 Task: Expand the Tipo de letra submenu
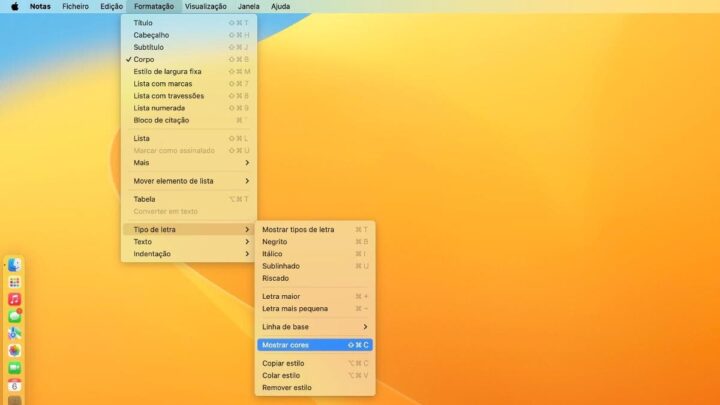[x=189, y=230]
